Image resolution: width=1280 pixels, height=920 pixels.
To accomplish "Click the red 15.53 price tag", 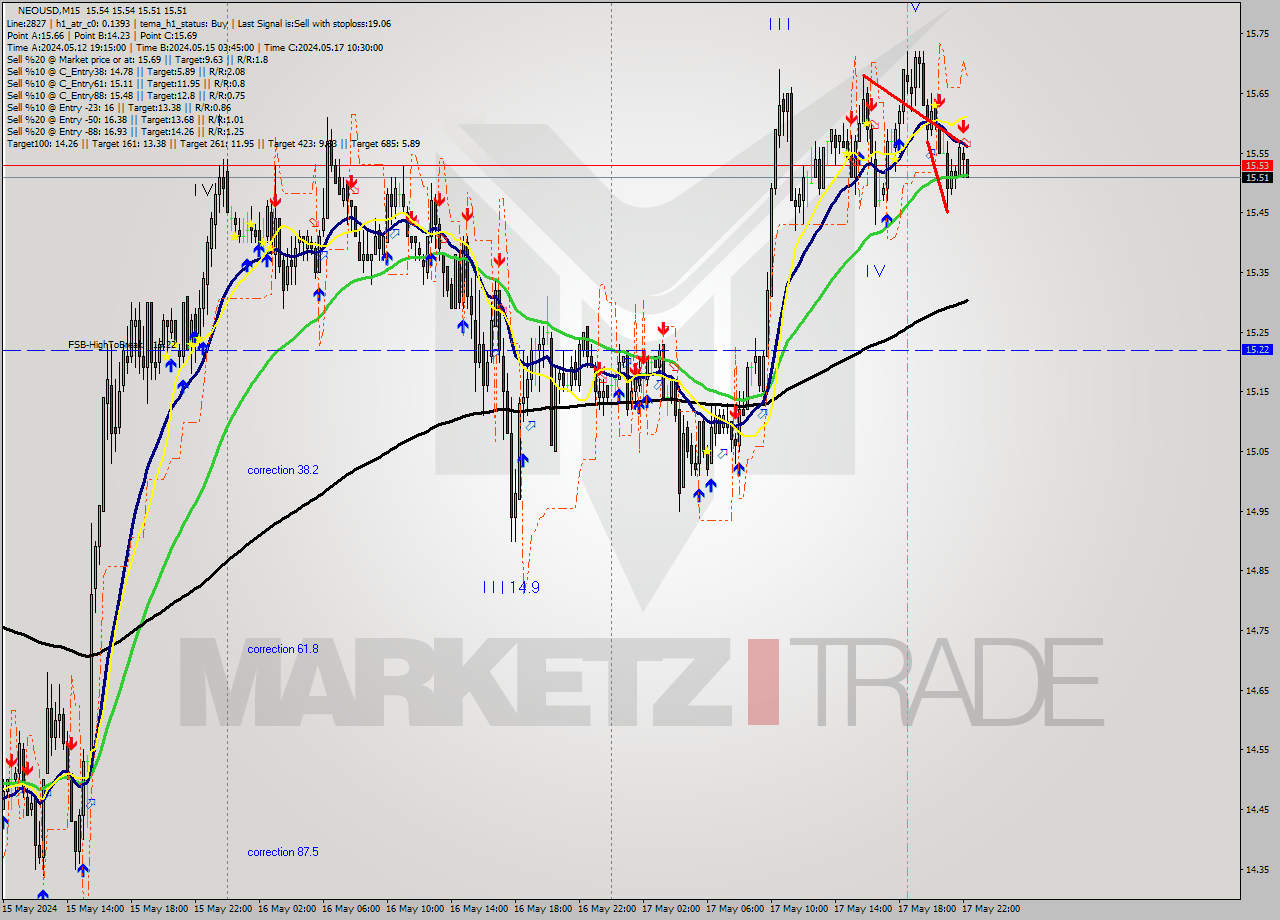I will click(1256, 165).
